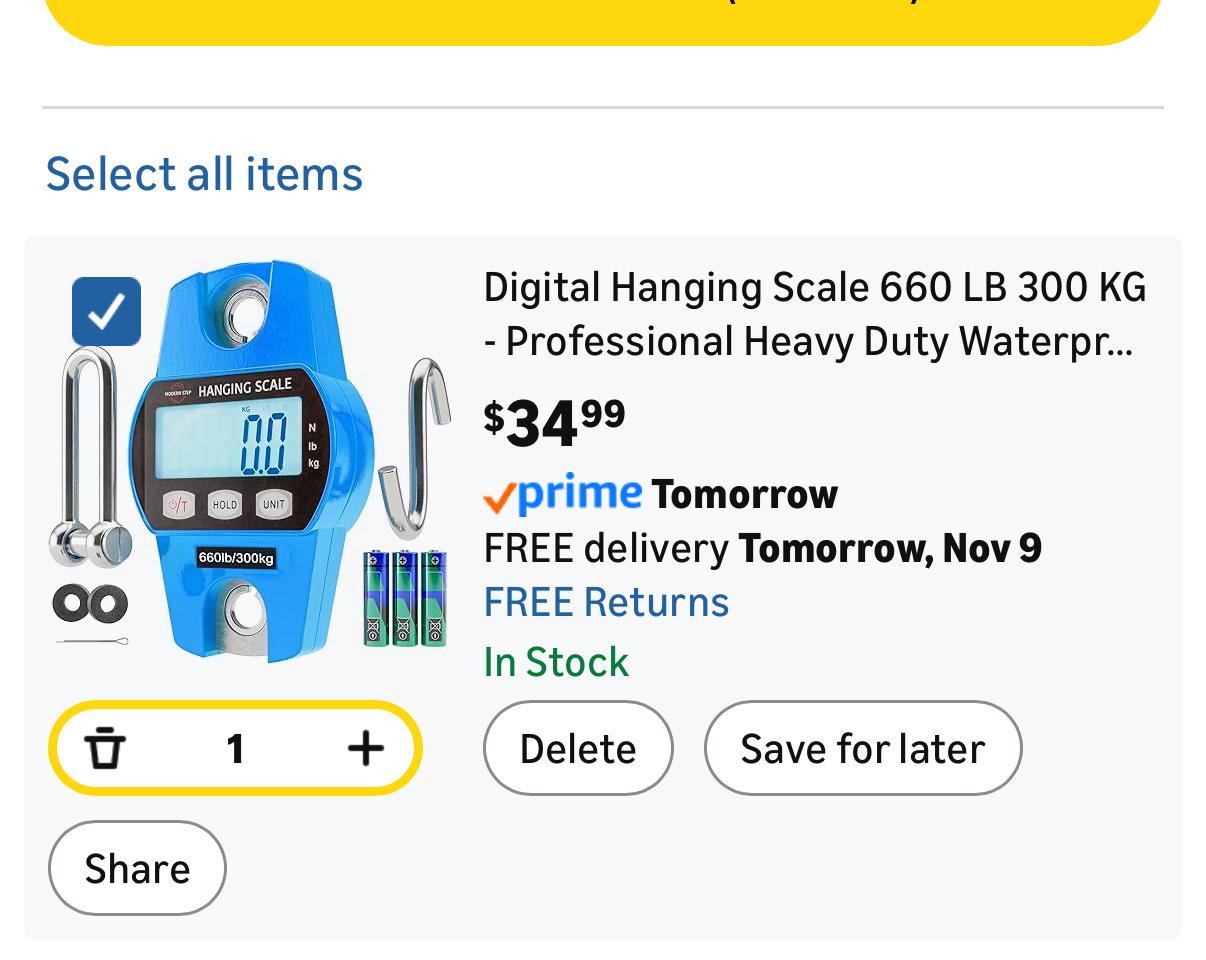Open the Digital Hanging Scale product title
Image resolution: width=1206 pixels, height=960 pixels.
point(814,314)
